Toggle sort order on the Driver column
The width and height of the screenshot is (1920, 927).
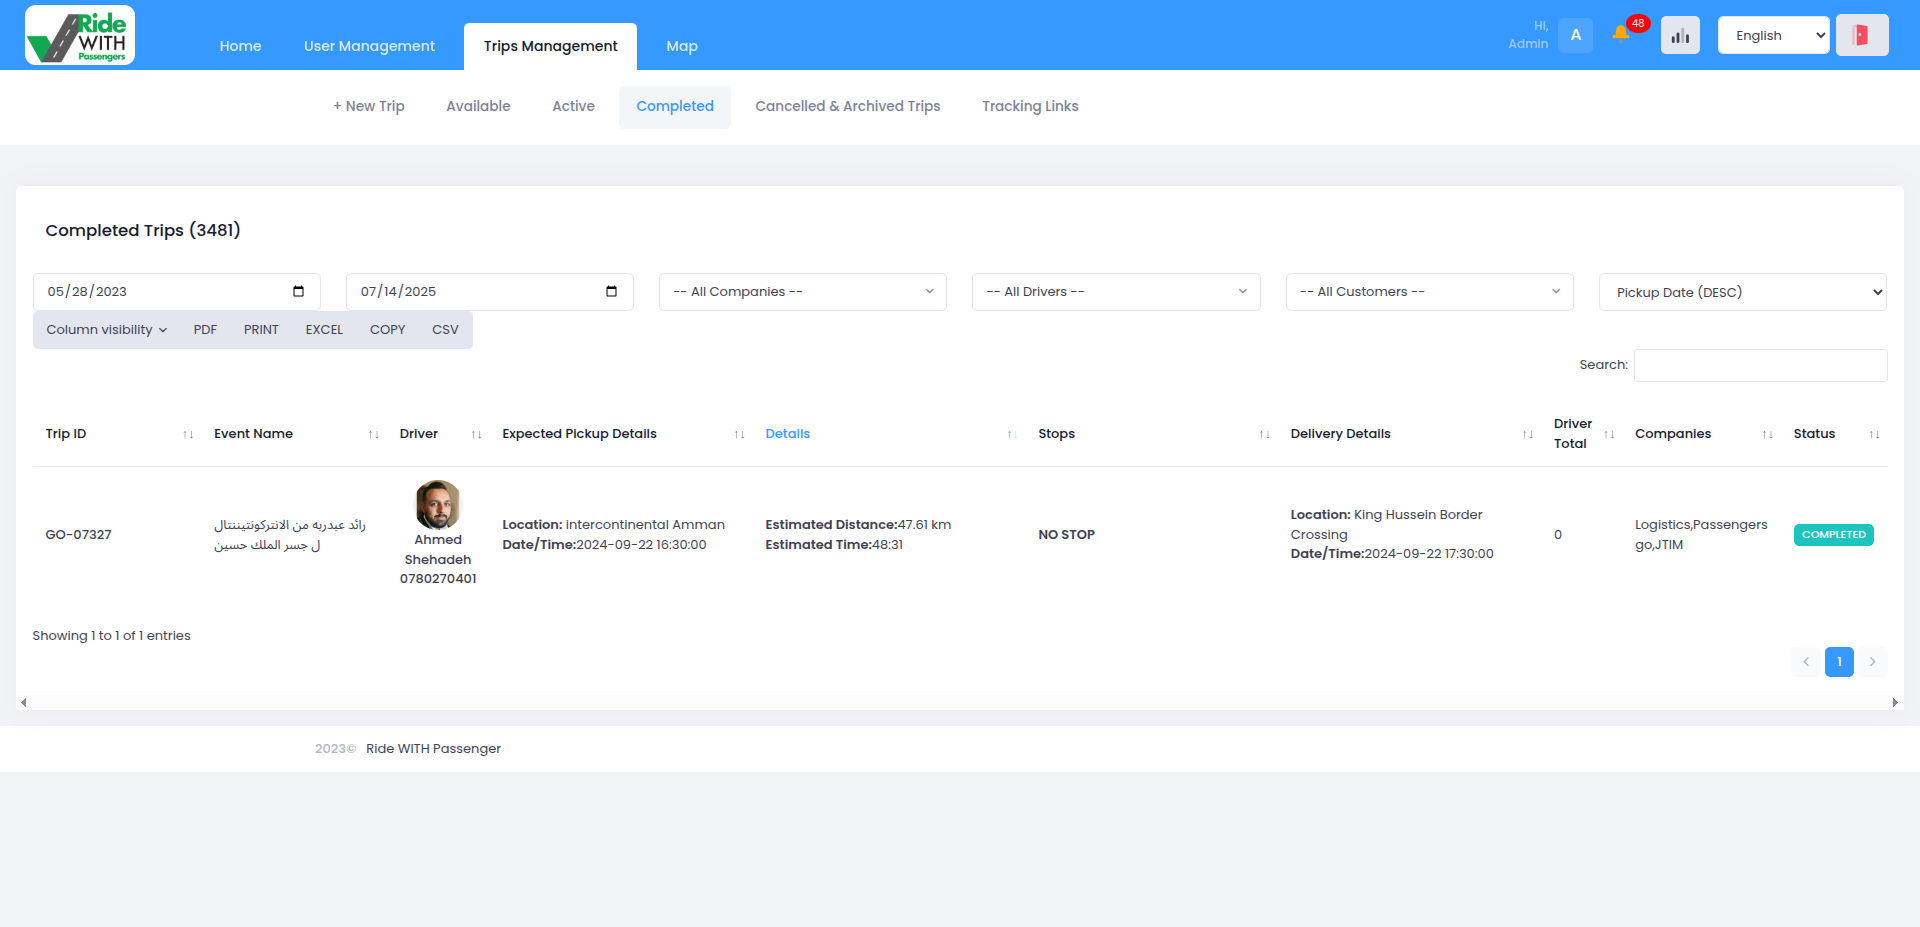pos(473,434)
